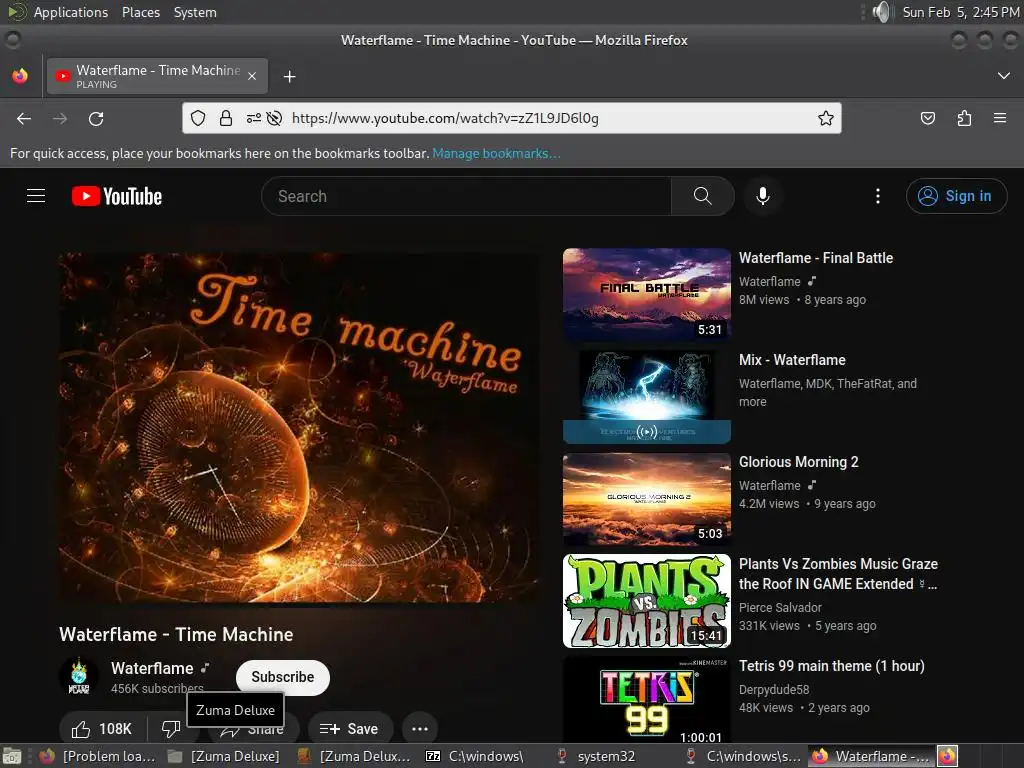
Task: Open Firefox application menu
Action: (1000, 118)
